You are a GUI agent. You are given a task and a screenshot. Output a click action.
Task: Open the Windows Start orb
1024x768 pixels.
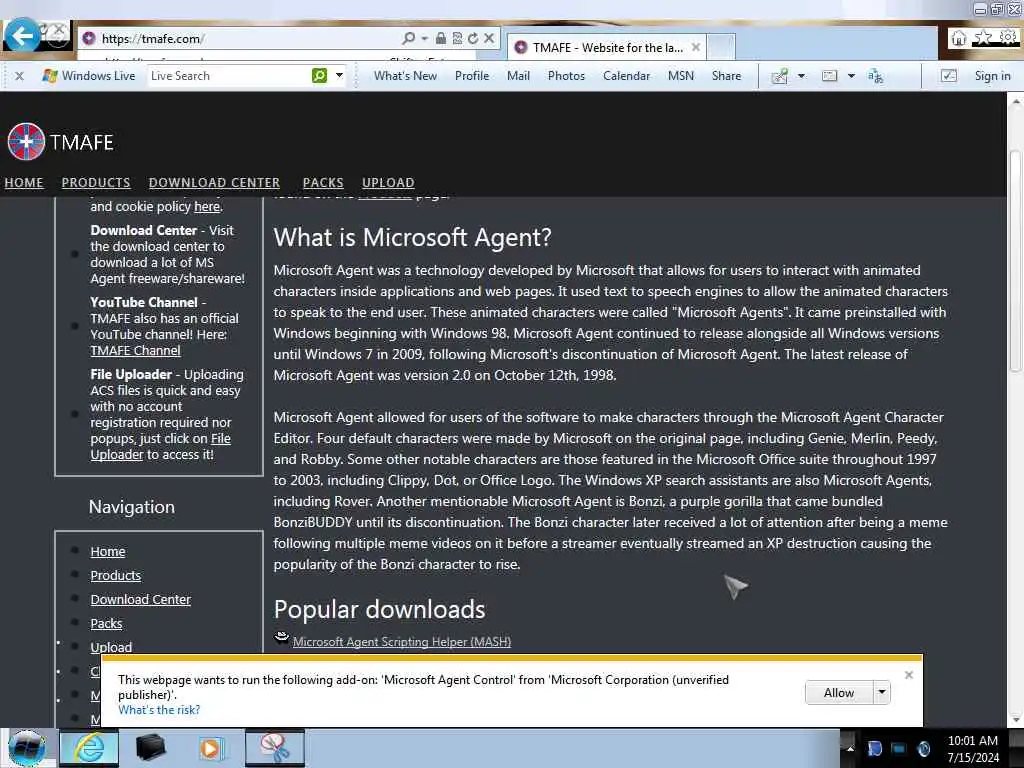click(26, 748)
